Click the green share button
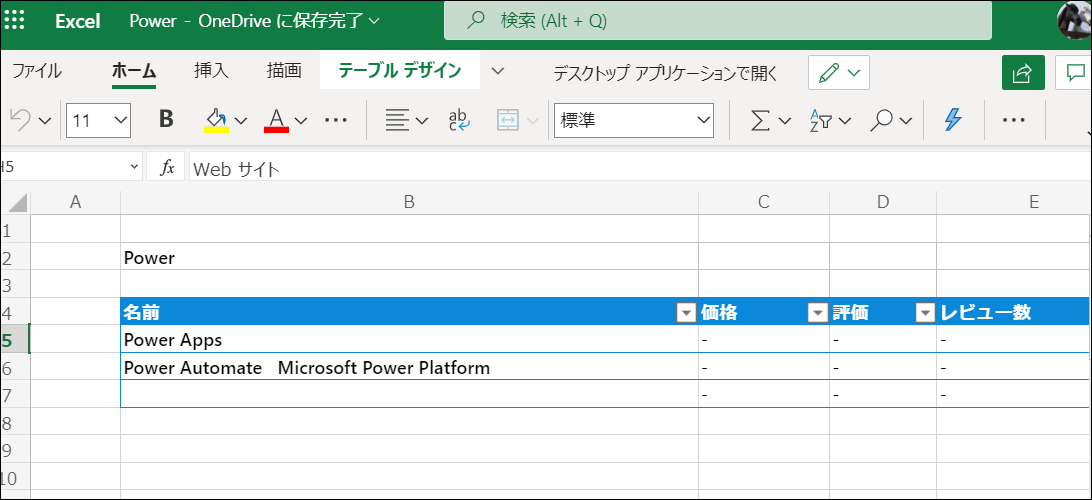Viewport: 1092px width, 500px height. coord(1023,72)
